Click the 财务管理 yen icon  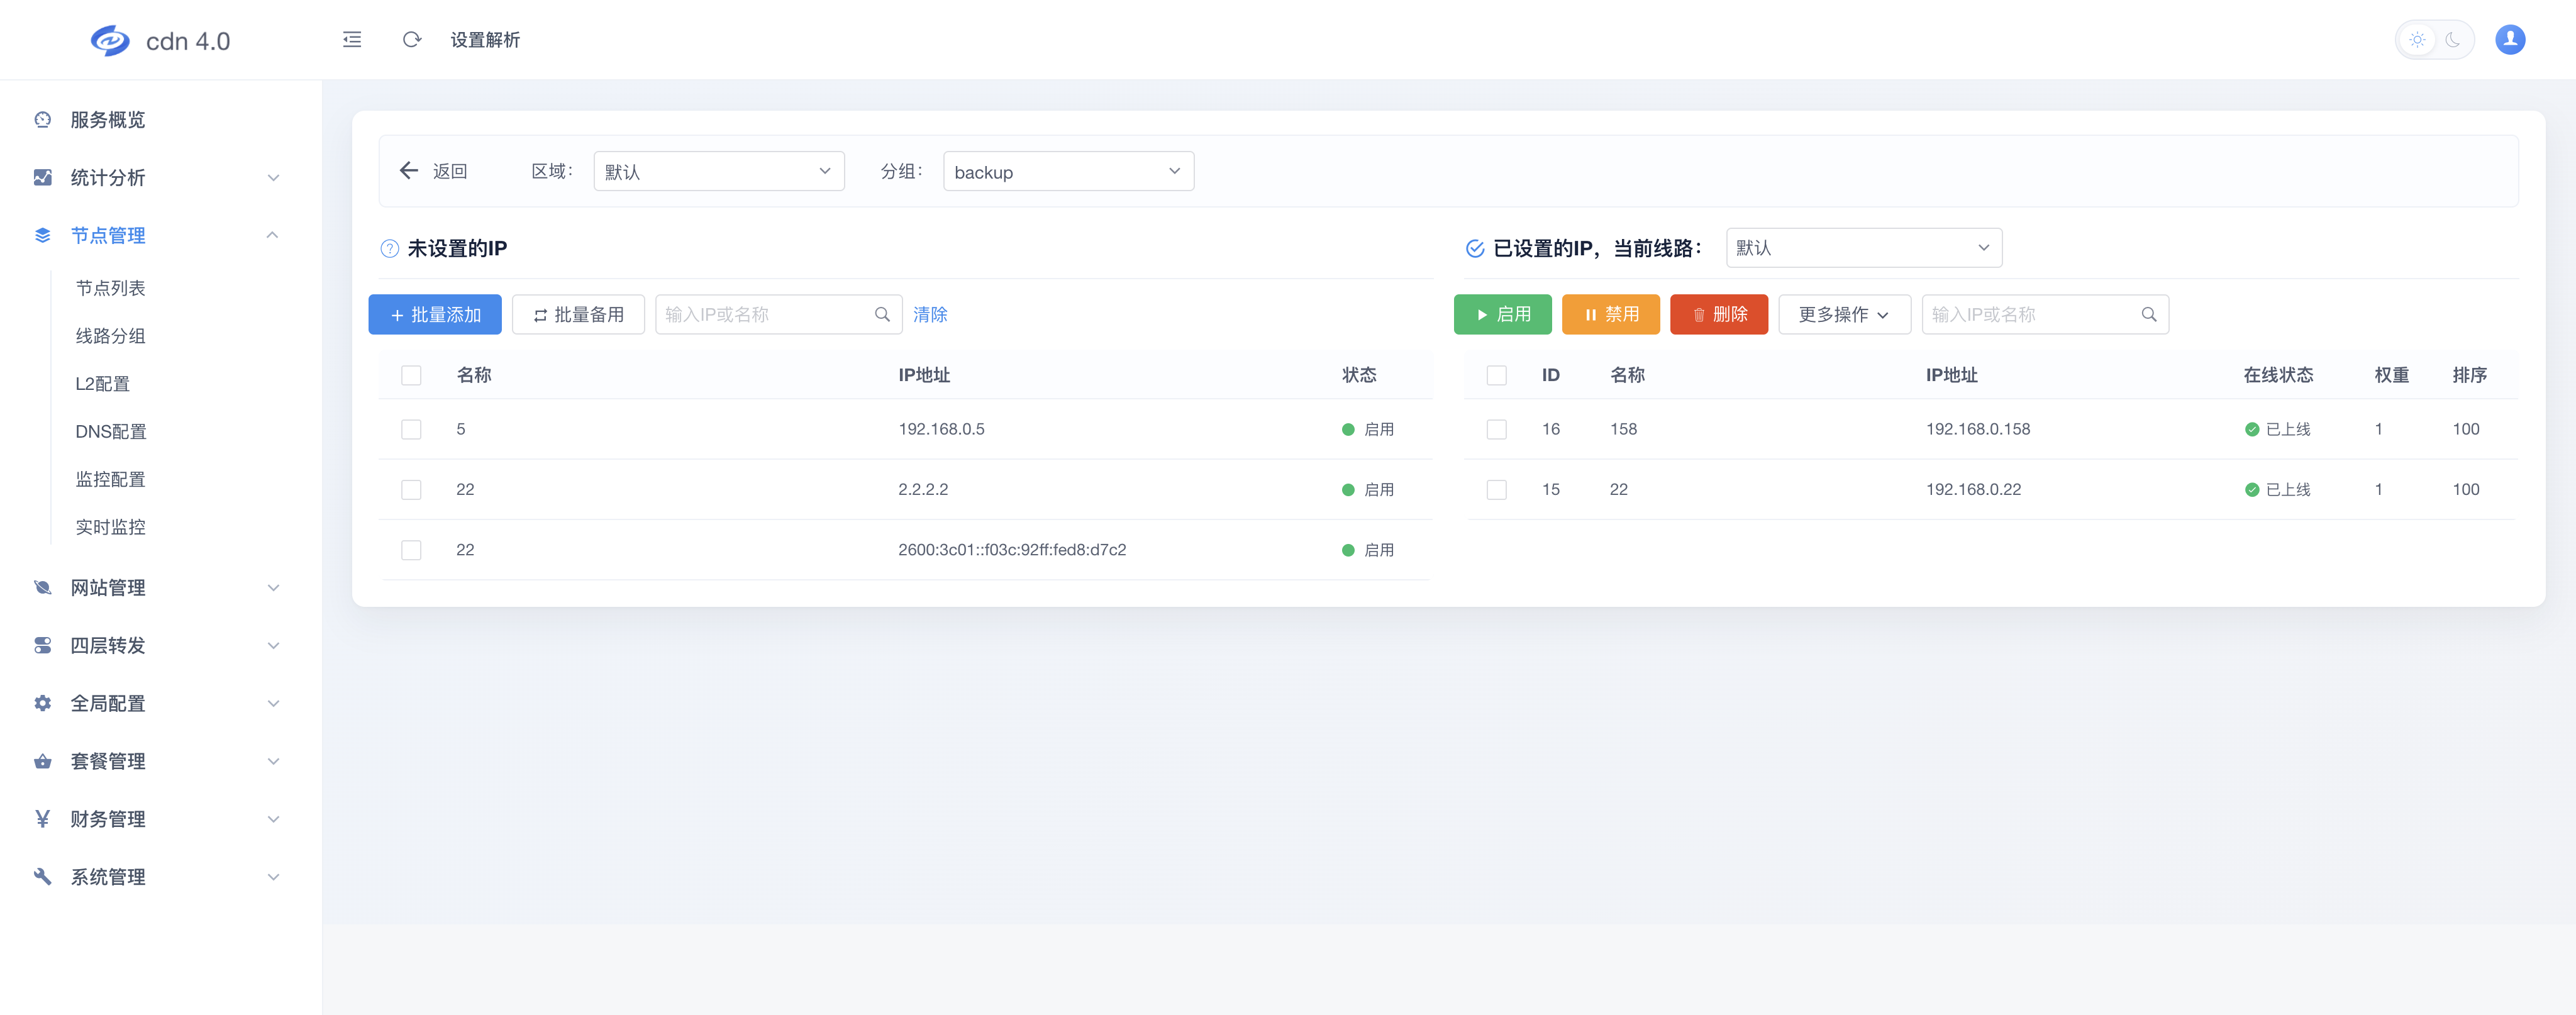pyautogui.click(x=42, y=820)
